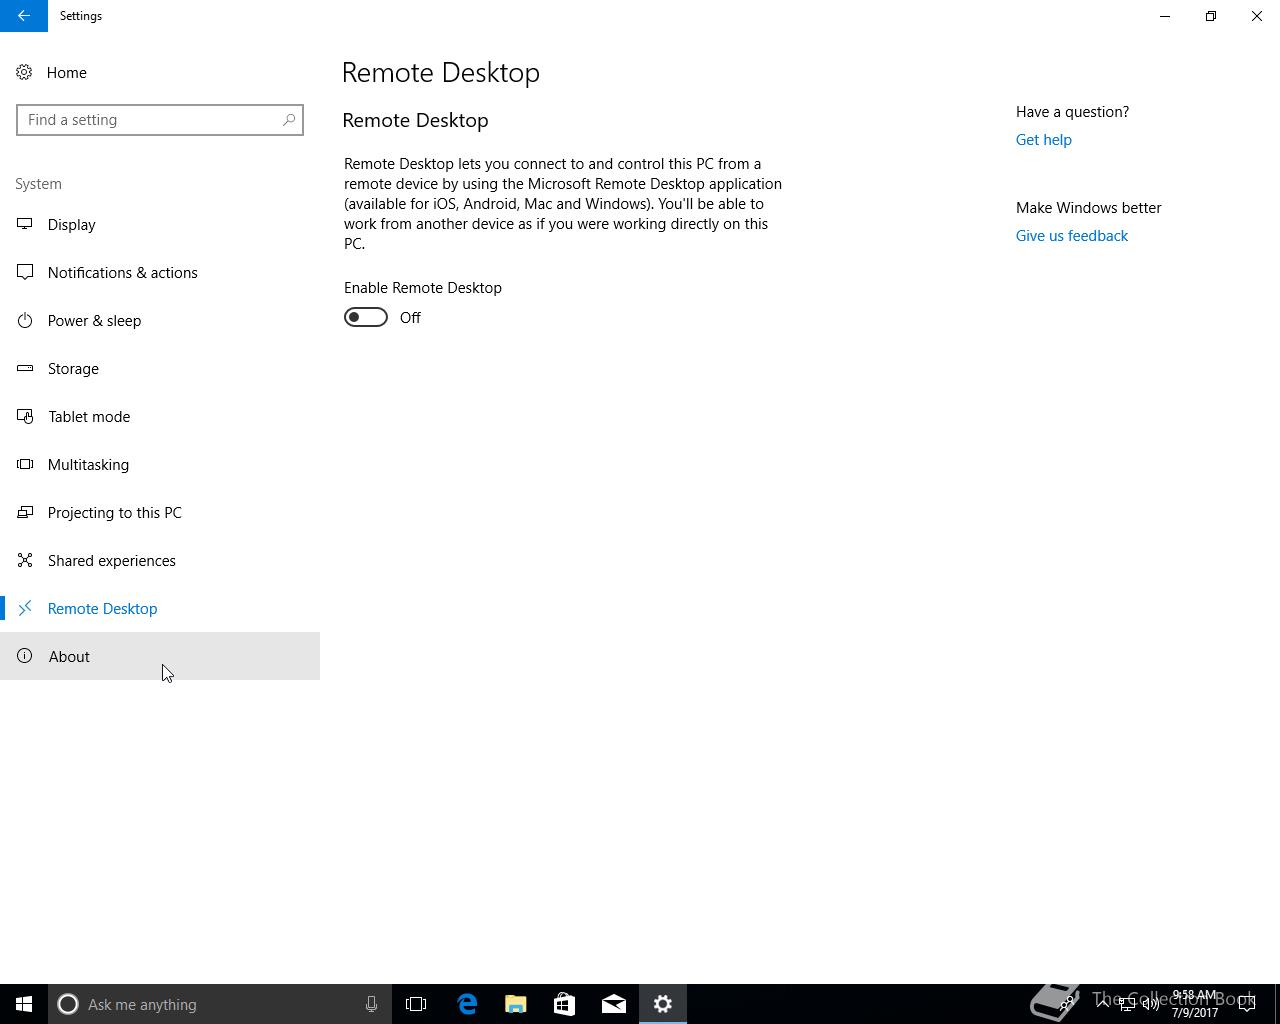
Task: Open Shared experiences settings
Action: click(x=160, y=560)
